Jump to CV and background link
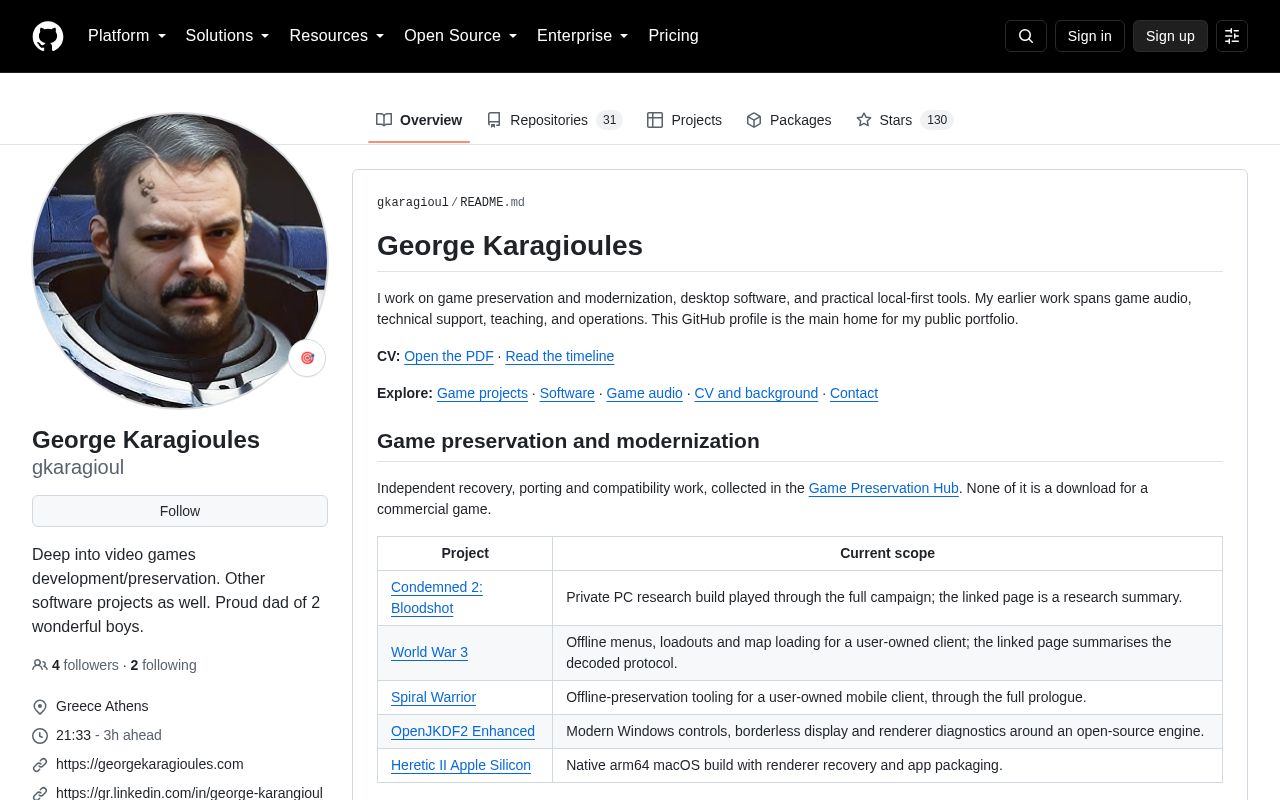The width and height of the screenshot is (1280, 800). (756, 393)
